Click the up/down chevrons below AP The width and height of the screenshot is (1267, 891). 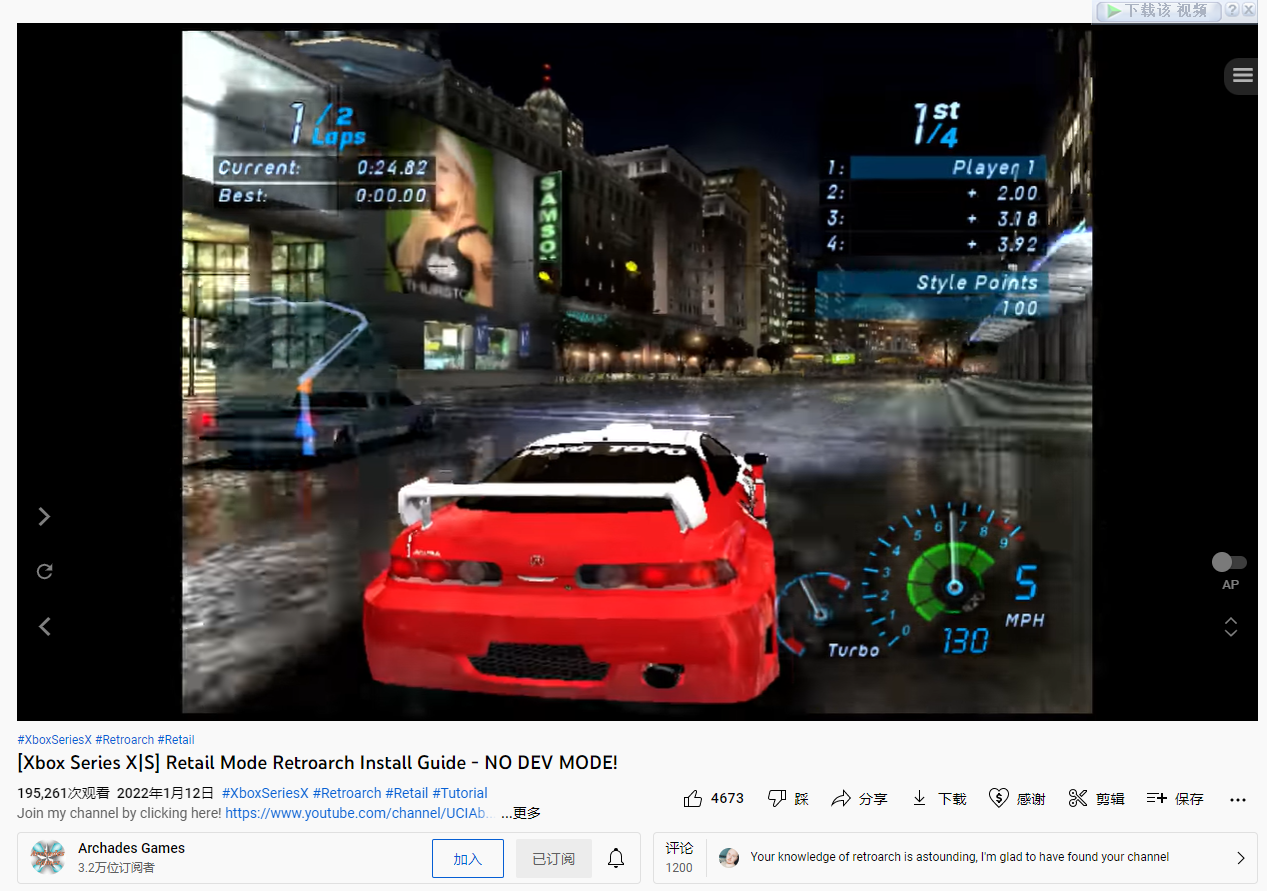pyautogui.click(x=1231, y=627)
